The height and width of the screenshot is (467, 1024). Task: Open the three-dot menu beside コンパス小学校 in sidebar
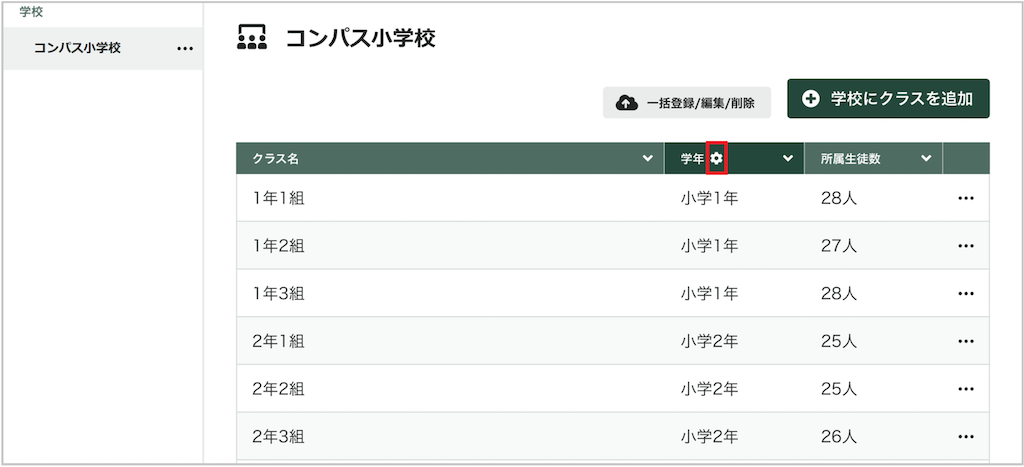[x=185, y=48]
